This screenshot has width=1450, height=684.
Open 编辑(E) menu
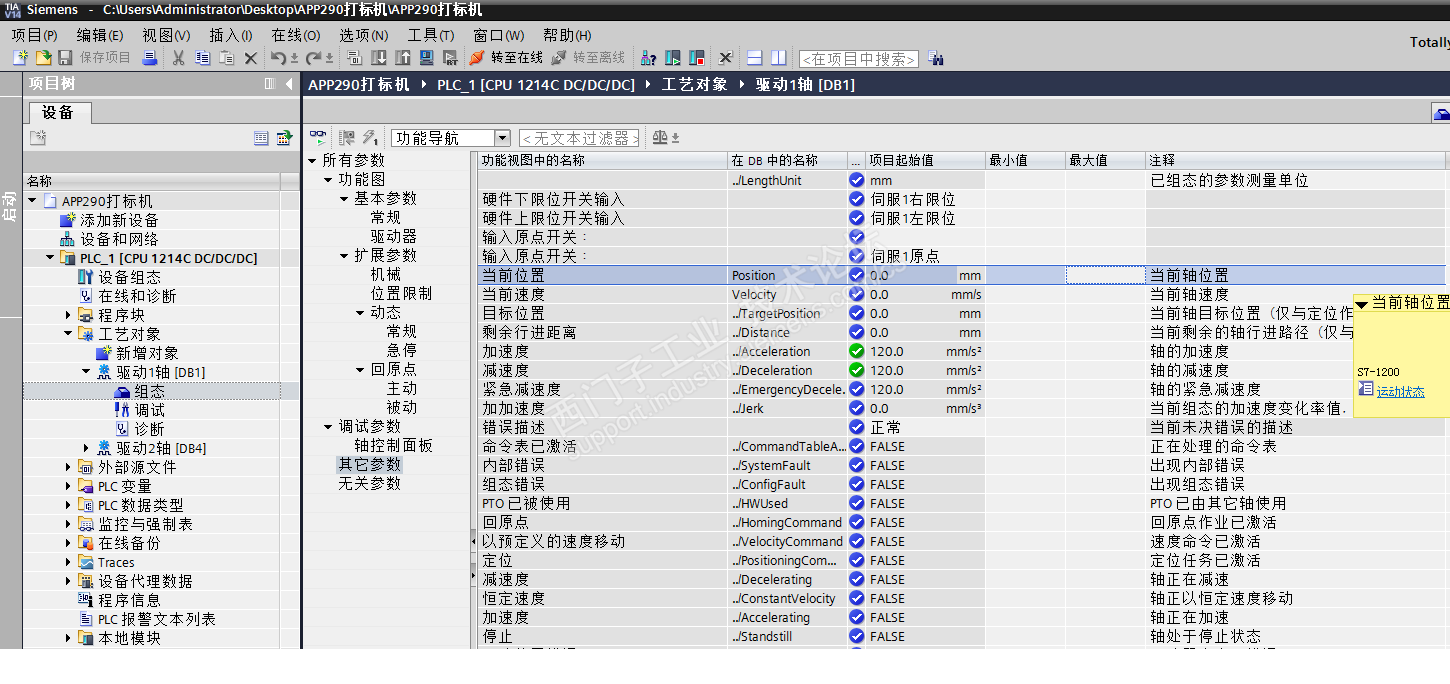99,35
